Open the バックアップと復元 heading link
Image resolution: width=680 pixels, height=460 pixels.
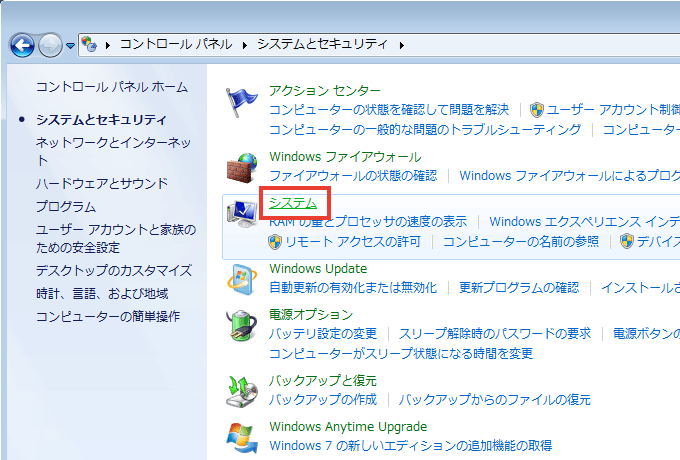click(323, 381)
